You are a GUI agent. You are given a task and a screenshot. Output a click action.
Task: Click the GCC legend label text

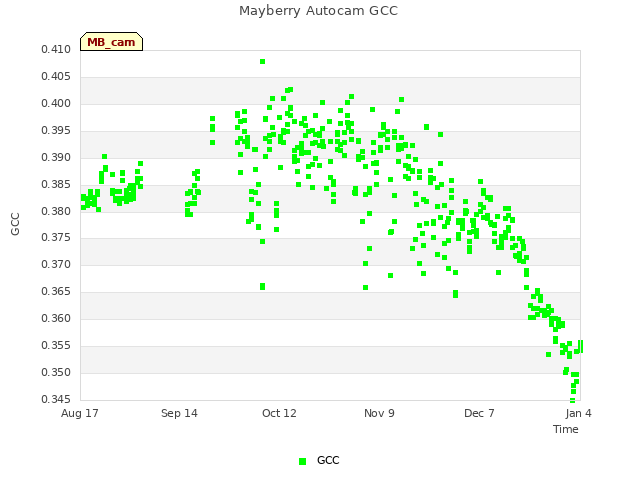pos(328,460)
